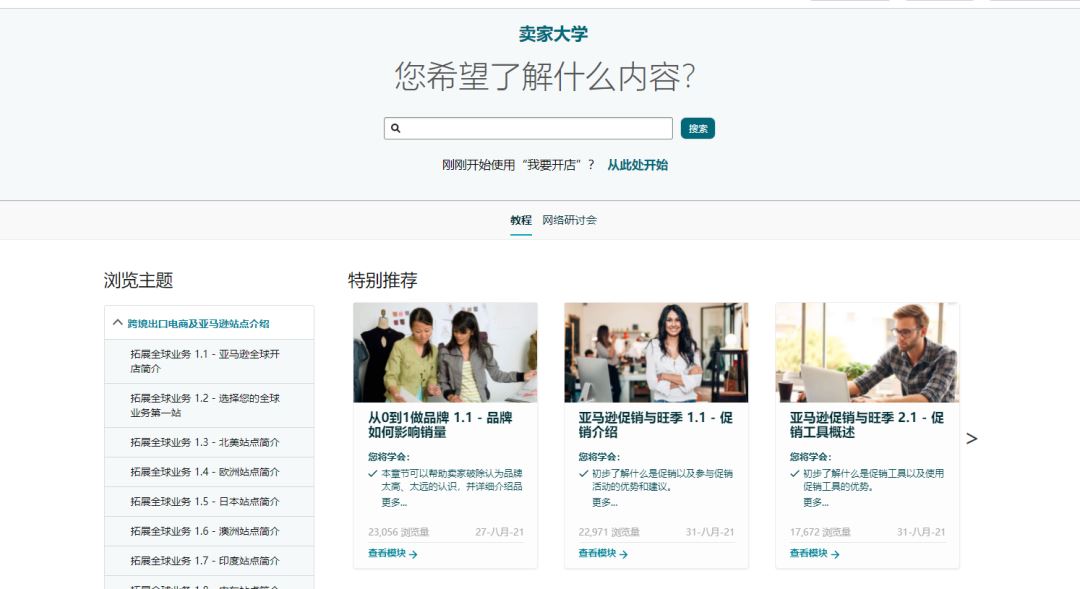Click the 23,056 浏览量 view count
The width and height of the screenshot is (1080, 589).
click(398, 532)
